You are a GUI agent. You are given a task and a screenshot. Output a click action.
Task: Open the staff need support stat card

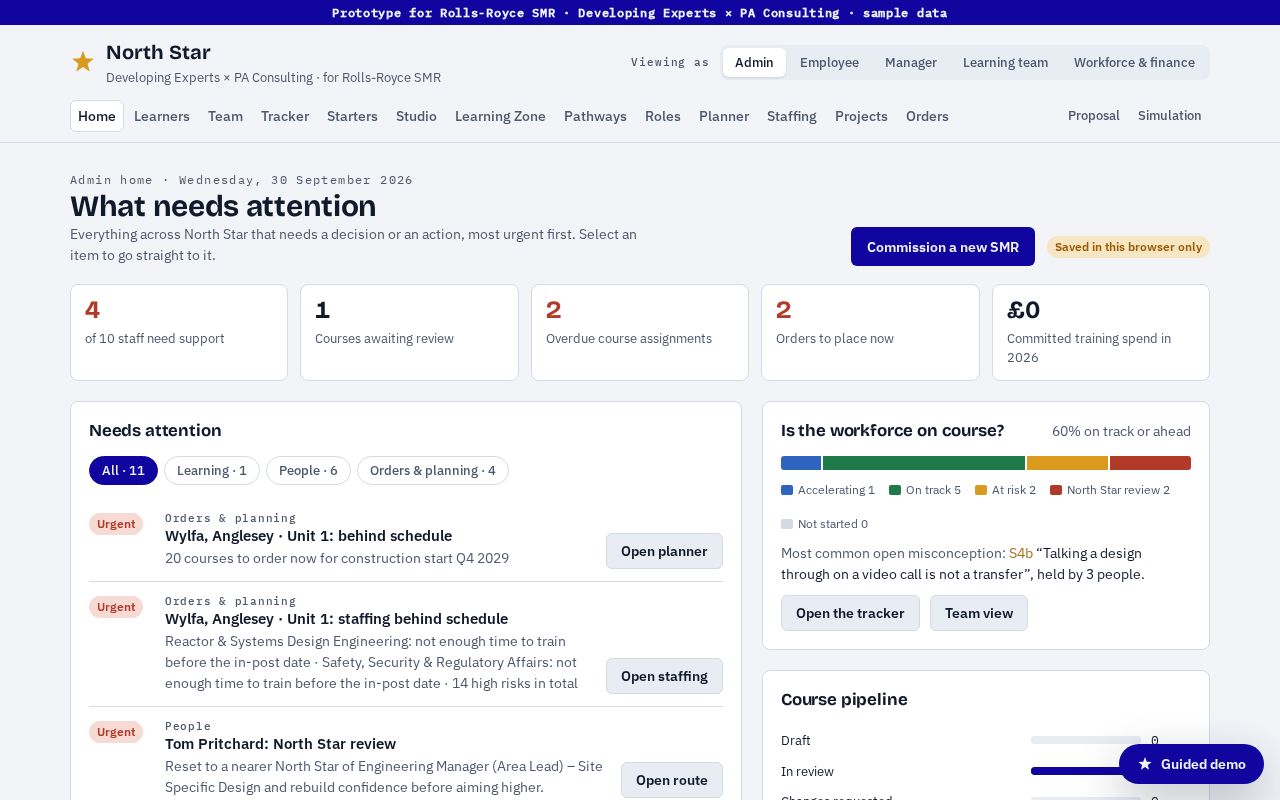[x=179, y=332]
